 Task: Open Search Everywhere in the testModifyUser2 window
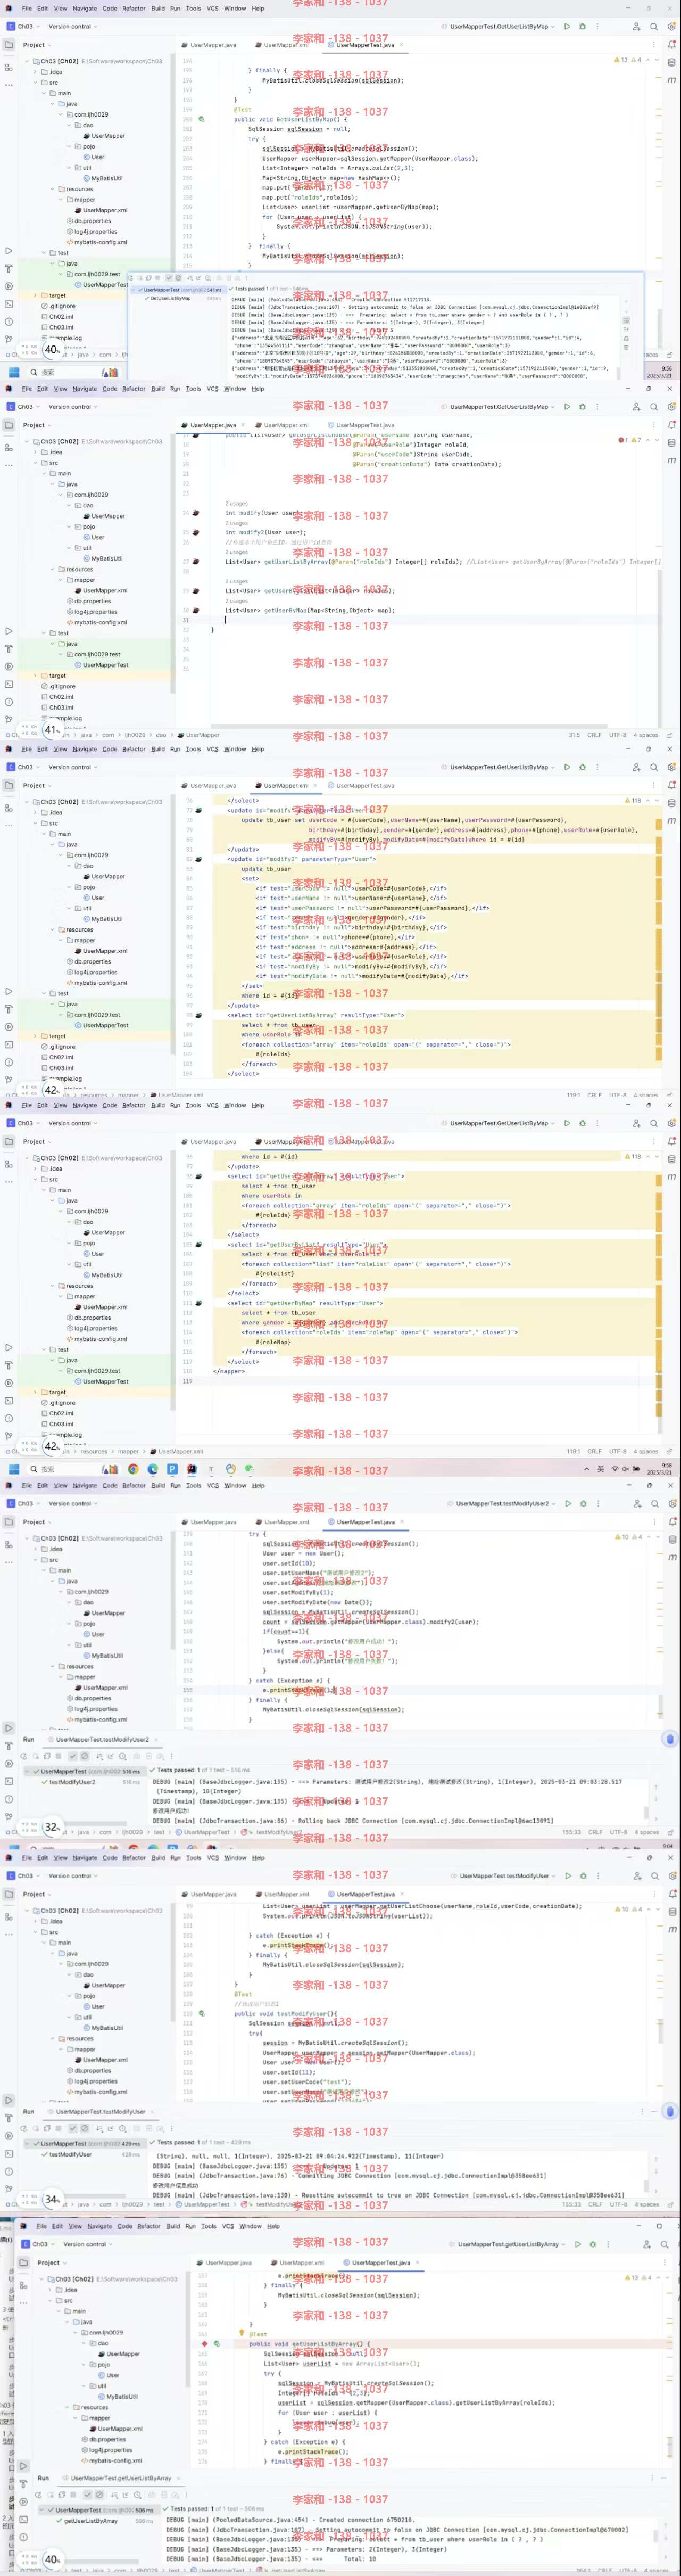pyautogui.click(x=654, y=1503)
